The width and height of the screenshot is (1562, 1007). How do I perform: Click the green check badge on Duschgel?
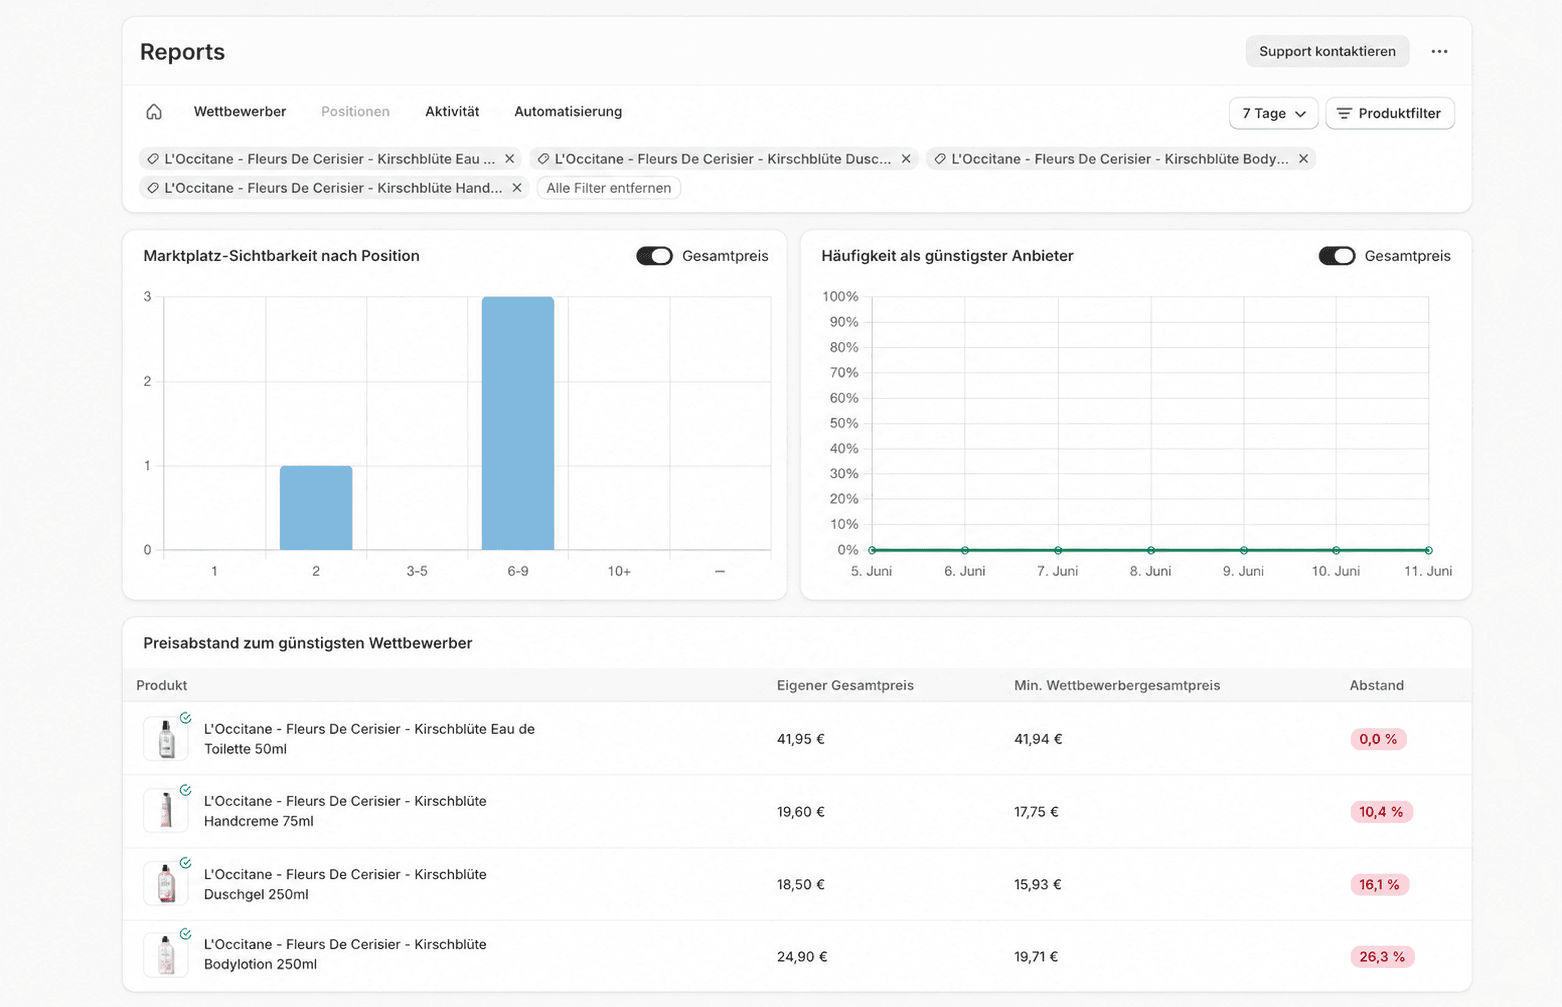click(186, 863)
